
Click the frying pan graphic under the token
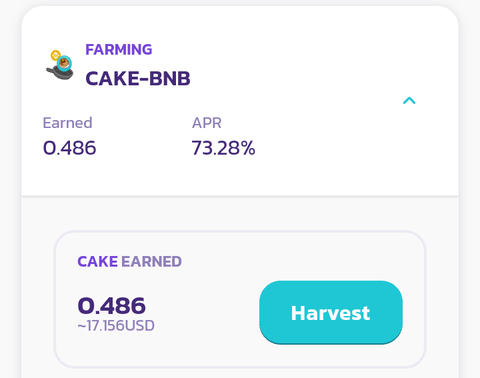pos(59,74)
